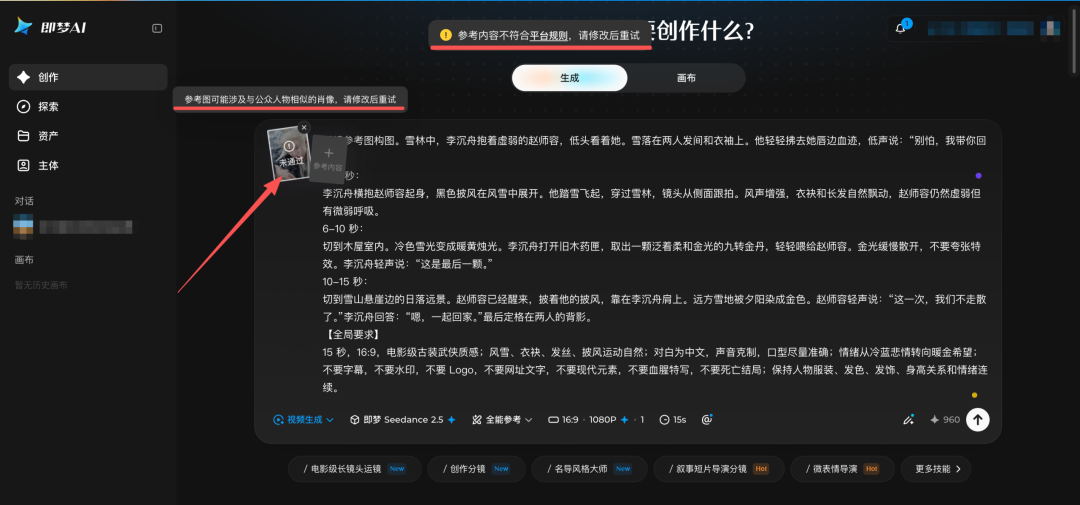Select the 微表情导演 skill chip
The image size is (1080, 505).
point(842,468)
